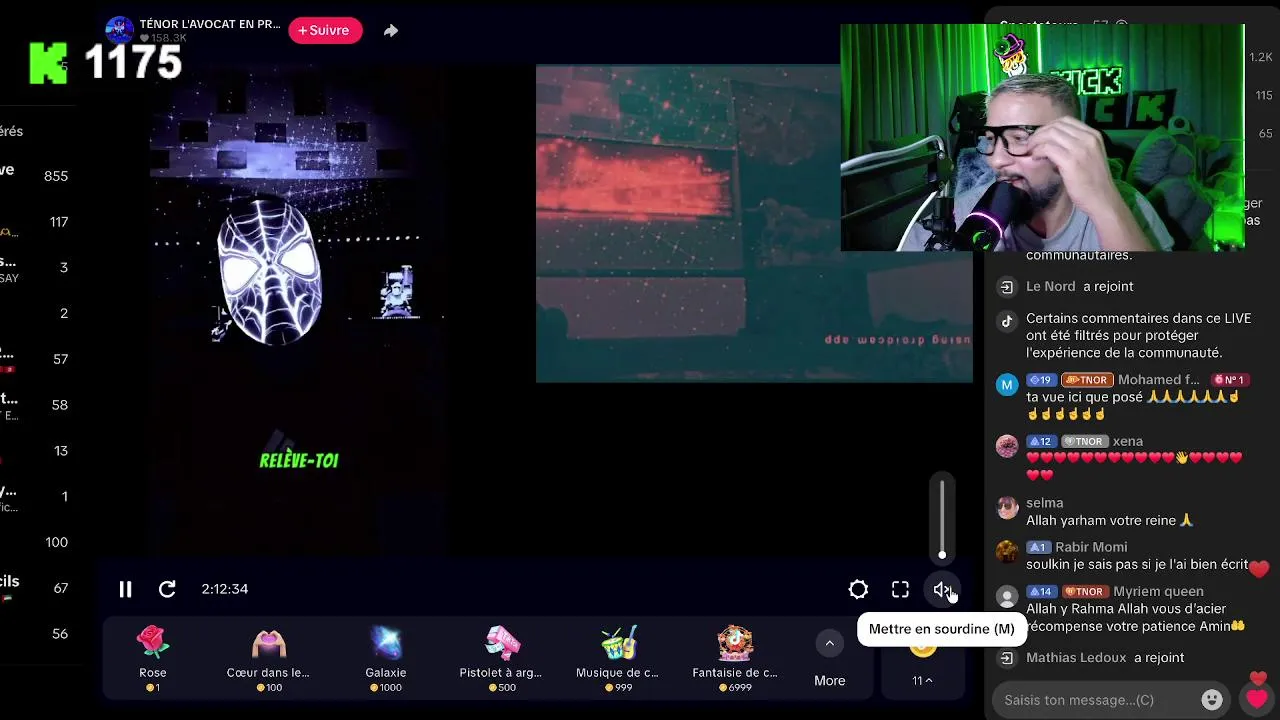The image size is (1280, 720).
Task: Click the webcam overlay of streamer
Action: pyautogui.click(x=1042, y=137)
